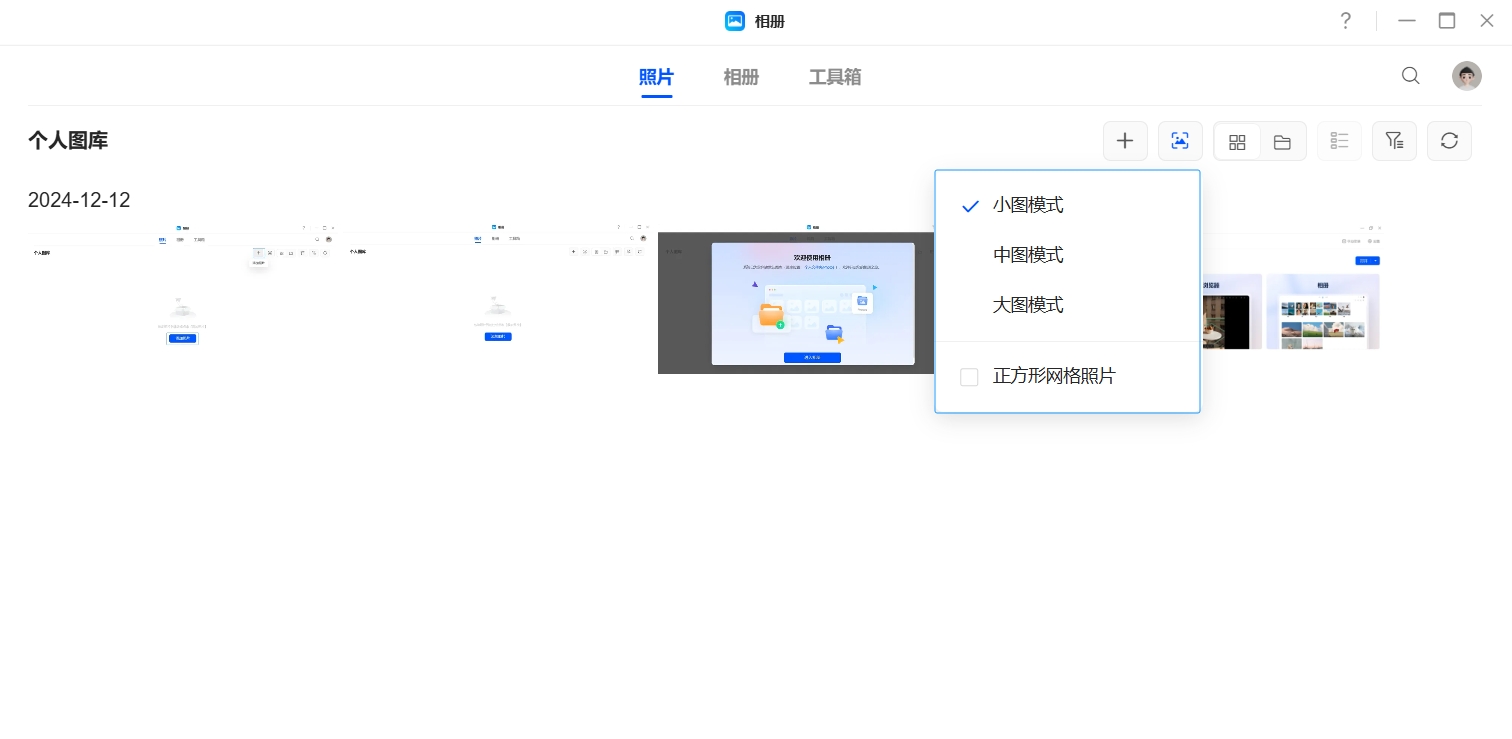This screenshot has height=739, width=1512.
Task: Select 中图模式 option
Action: pyautogui.click(x=1067, y=255)
